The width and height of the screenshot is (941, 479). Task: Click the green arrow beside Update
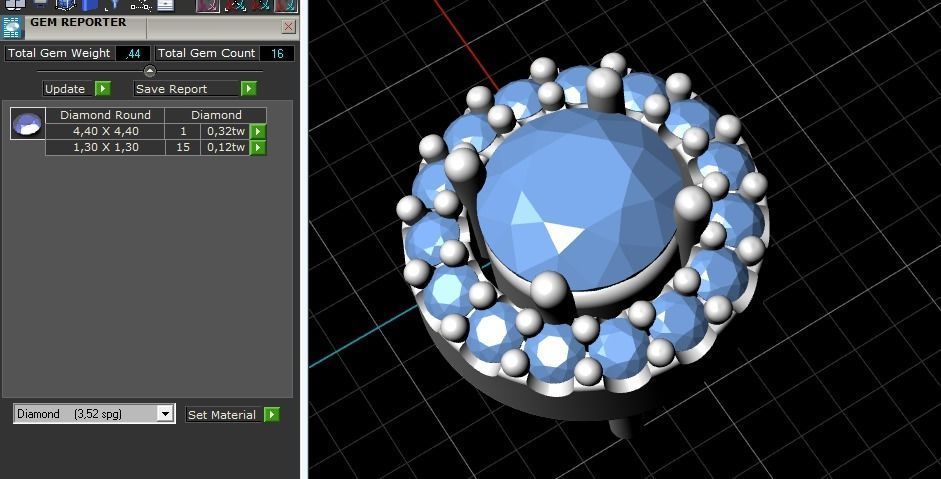coord(103,89)
